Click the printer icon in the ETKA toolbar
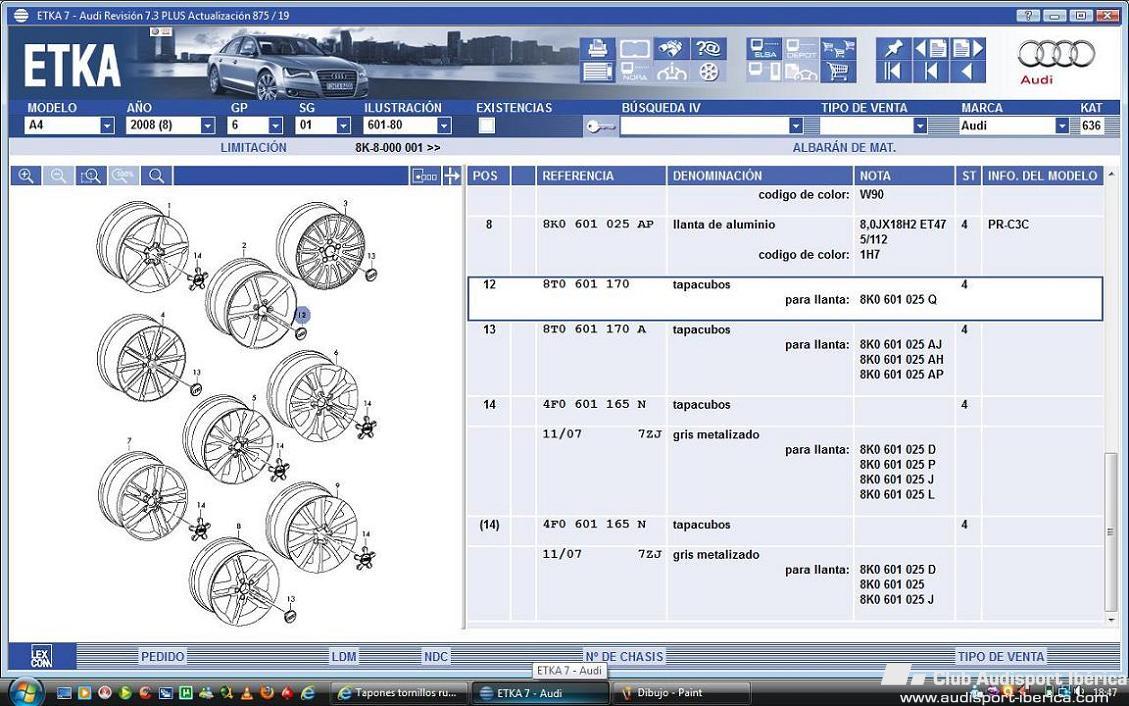Screen dimensions: 1129x706 pos(598,48)
